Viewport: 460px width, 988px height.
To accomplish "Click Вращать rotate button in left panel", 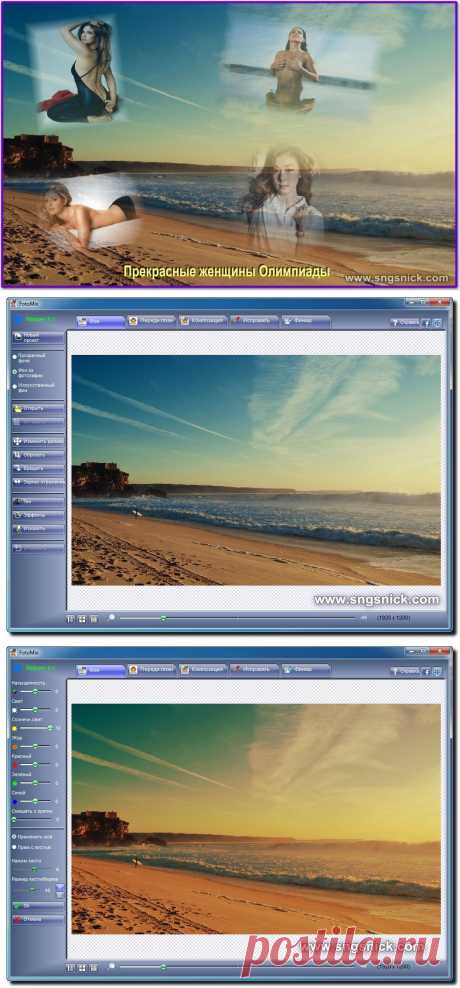I will click(x=38, y=468).
